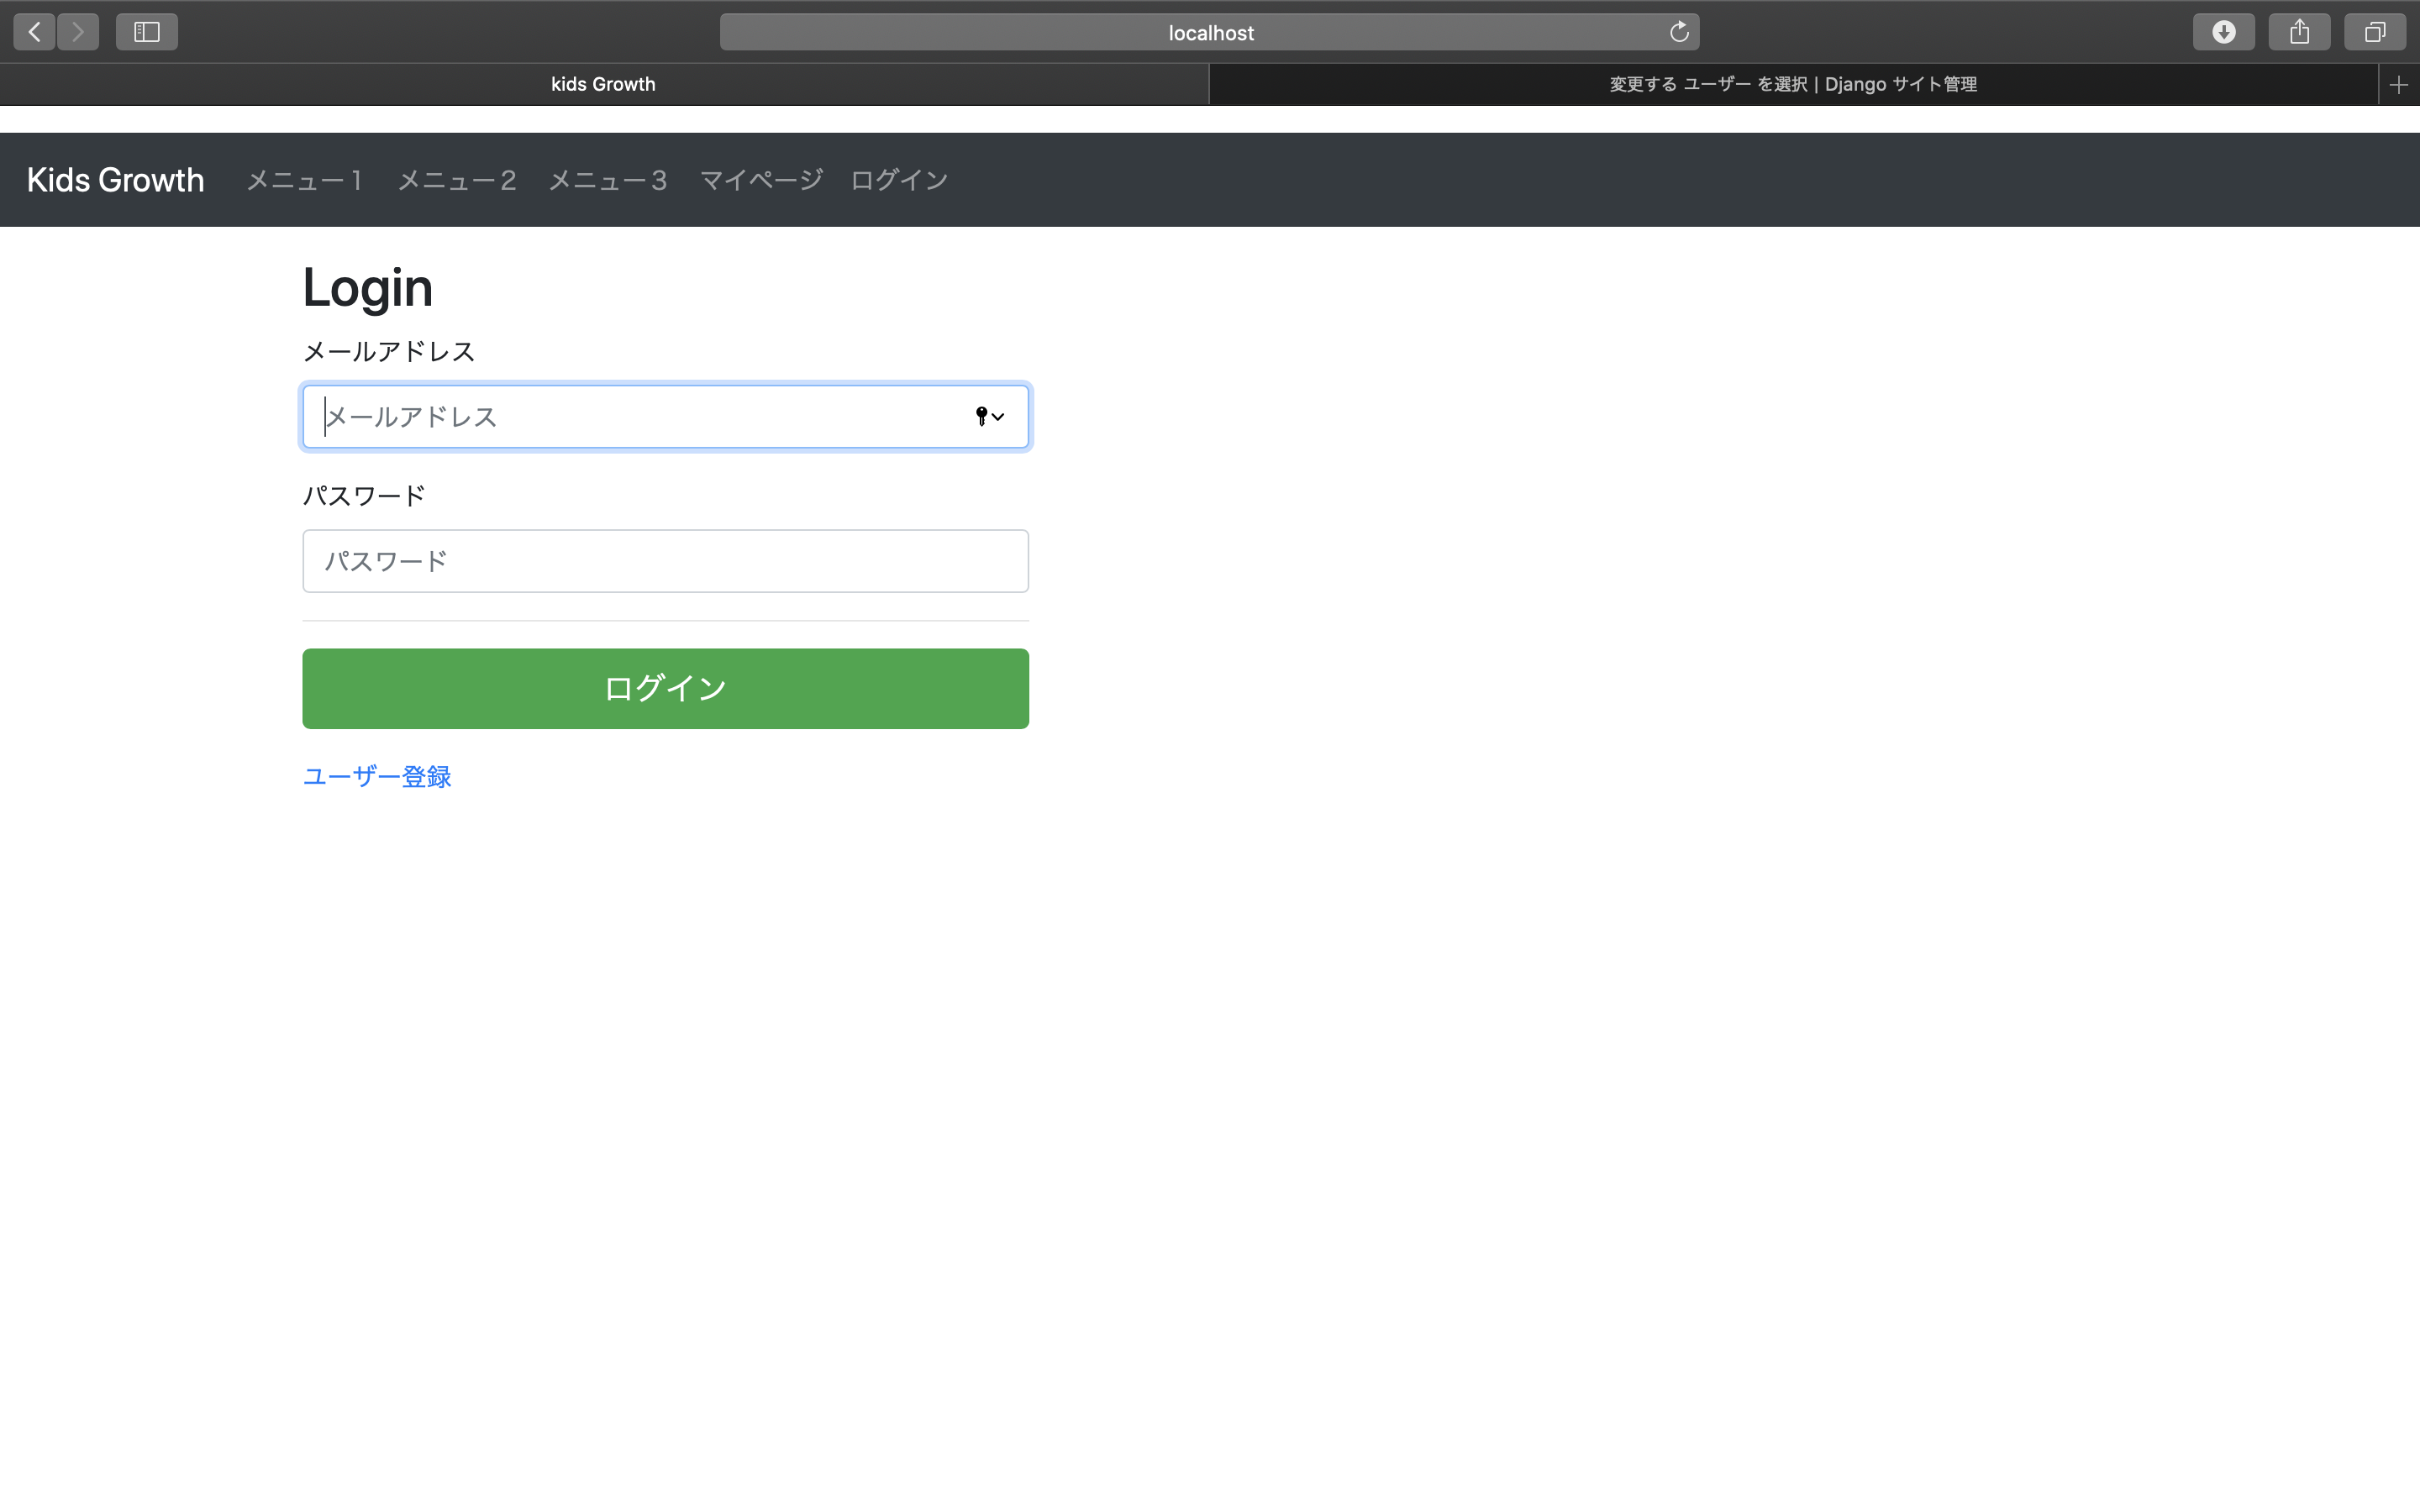The height and width of the screenshot is (1512, 2420).
Task: Open メニュー２ in the navbar
Action: 457,180
